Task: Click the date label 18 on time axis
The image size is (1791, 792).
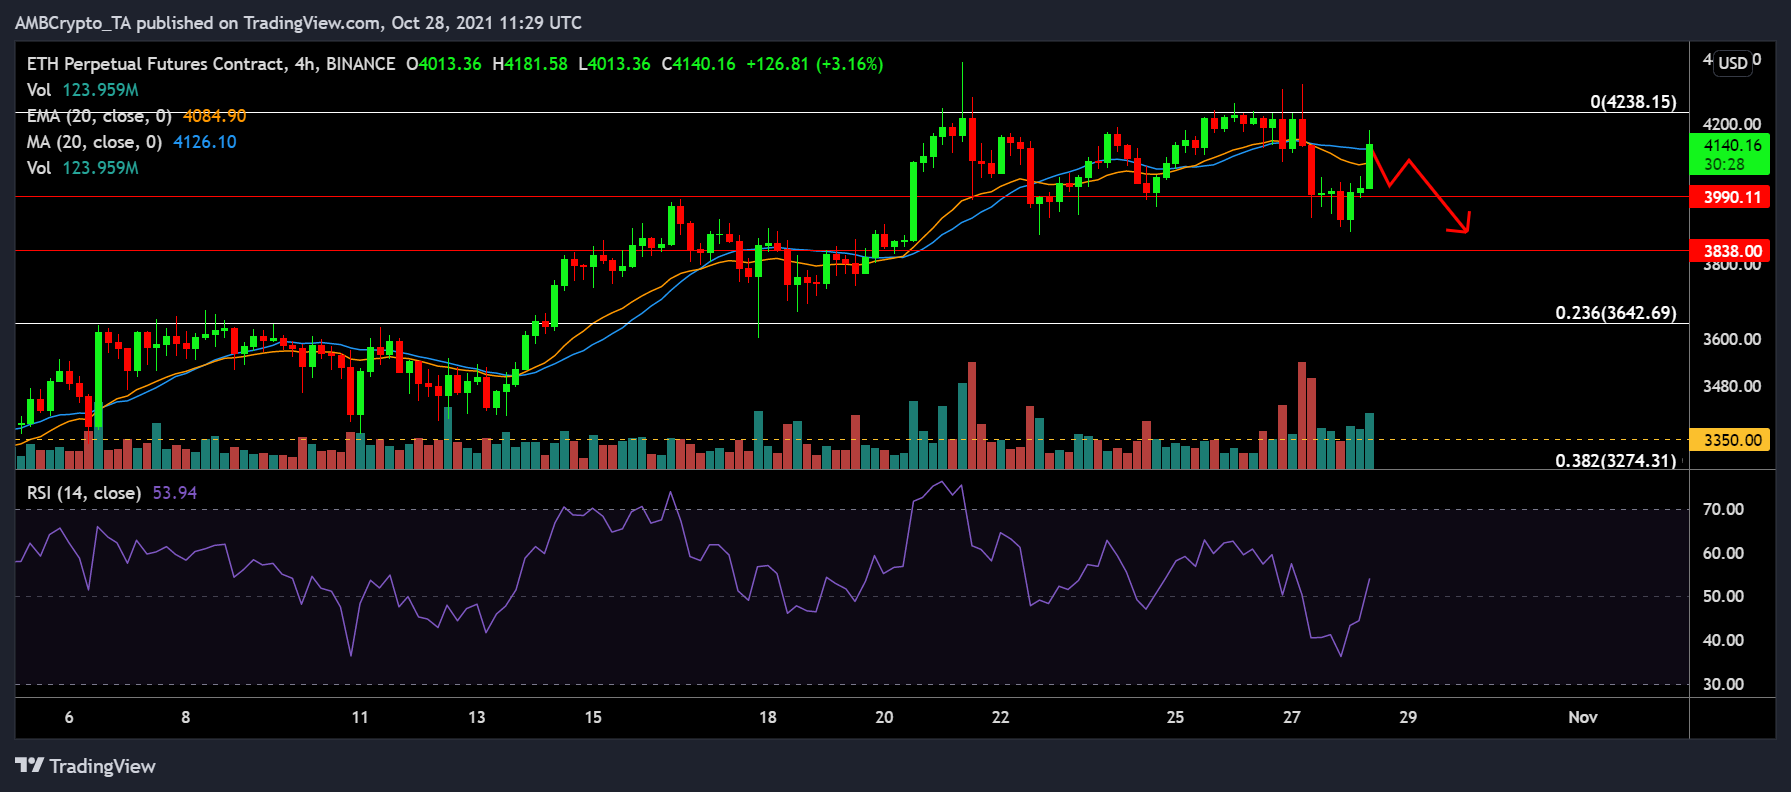Action: 768,717
